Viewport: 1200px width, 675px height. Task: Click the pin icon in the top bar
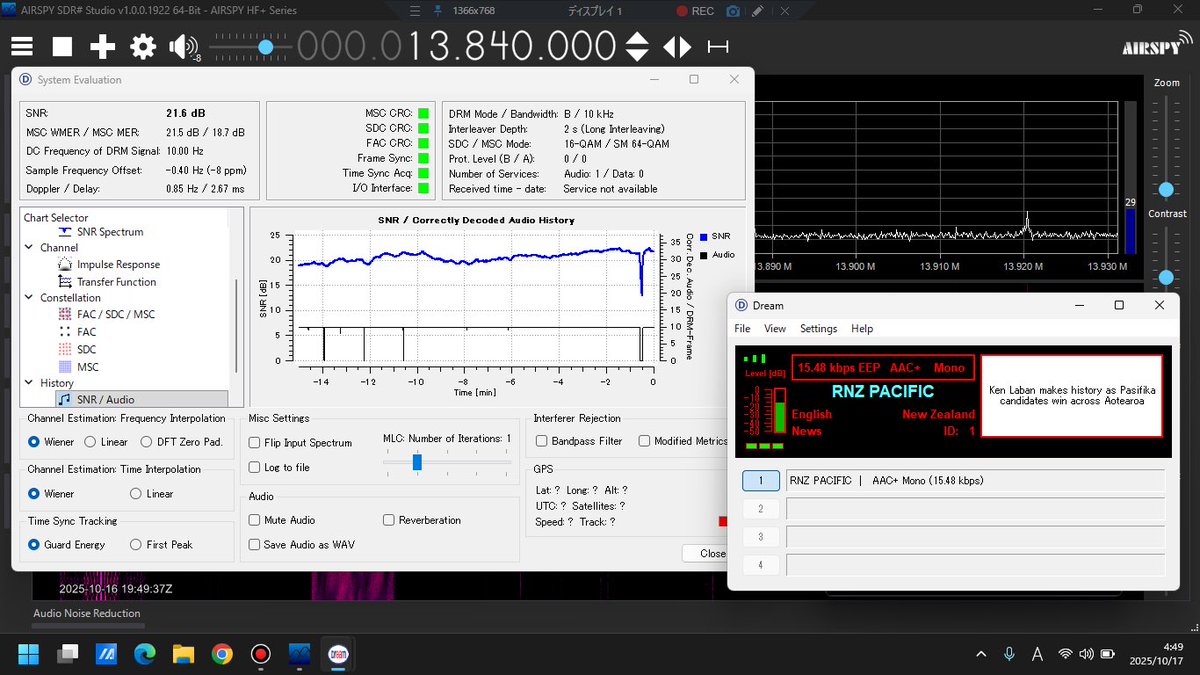point(437,11)
